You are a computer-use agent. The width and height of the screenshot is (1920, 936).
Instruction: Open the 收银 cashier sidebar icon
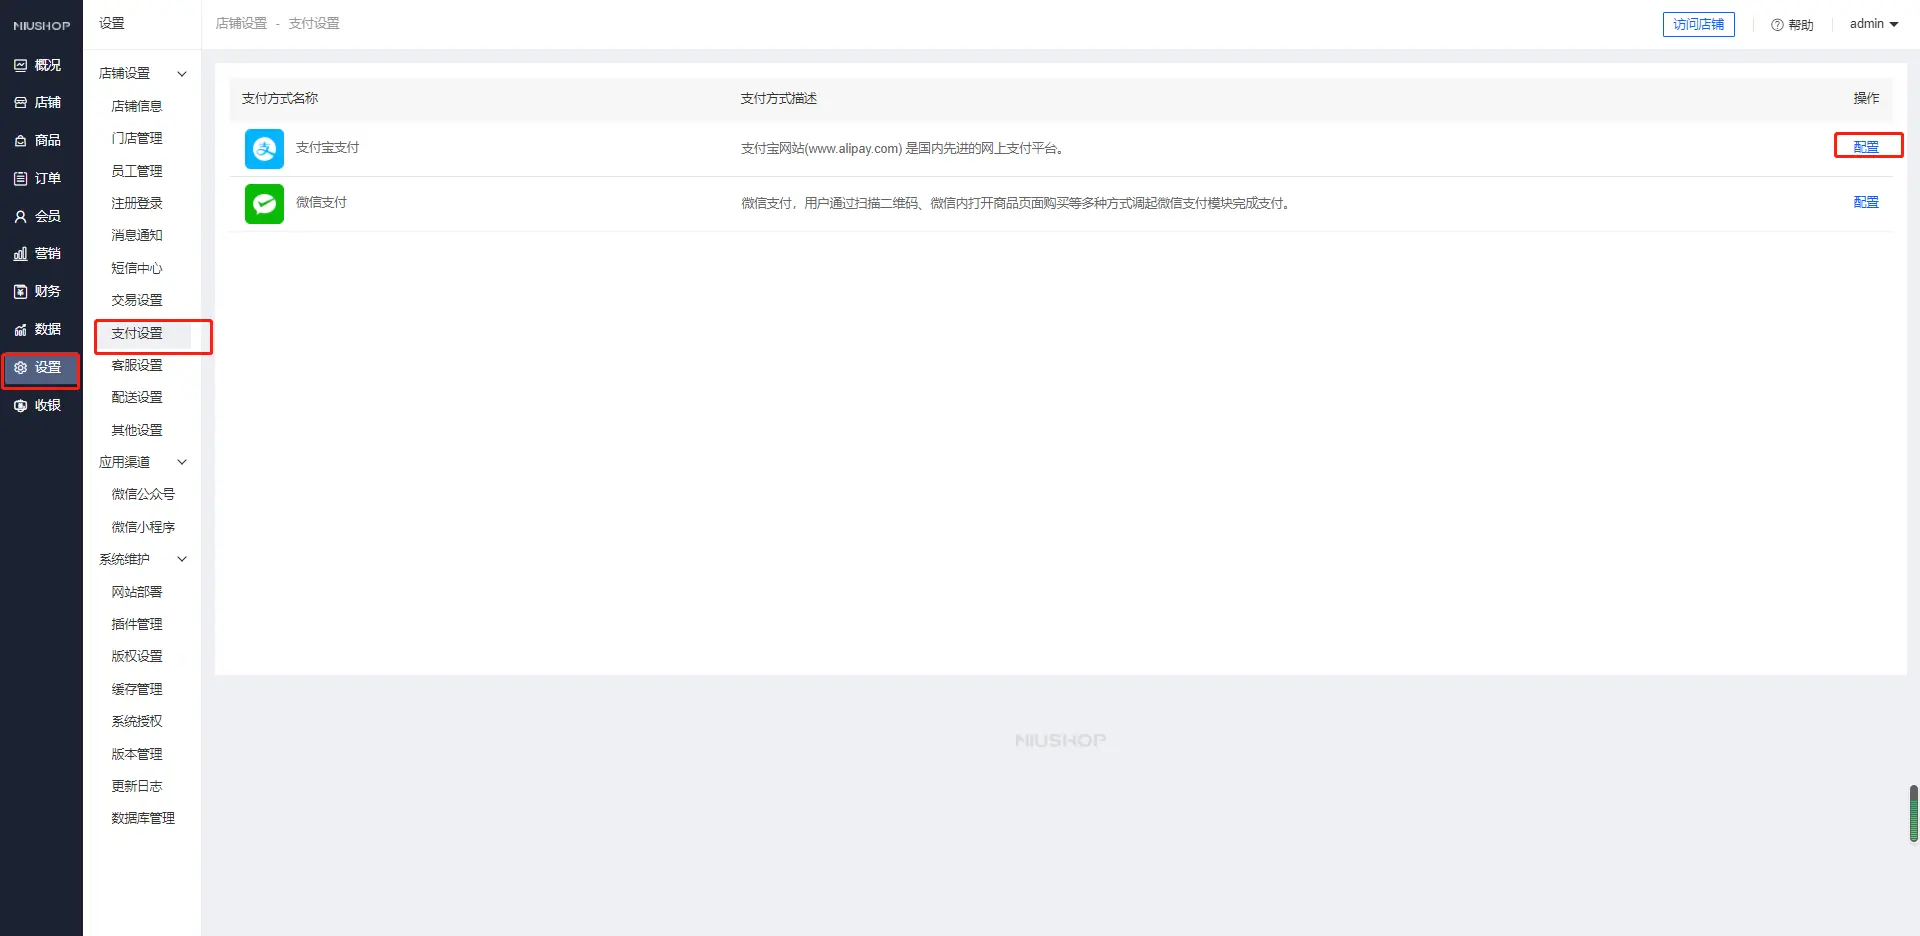(x=20, y=405)
